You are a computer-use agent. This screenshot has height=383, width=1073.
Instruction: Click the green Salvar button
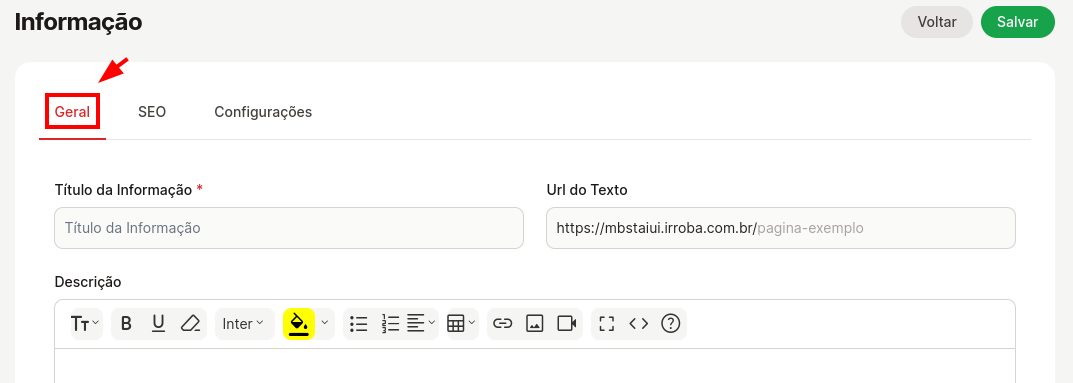(1018, 22)
